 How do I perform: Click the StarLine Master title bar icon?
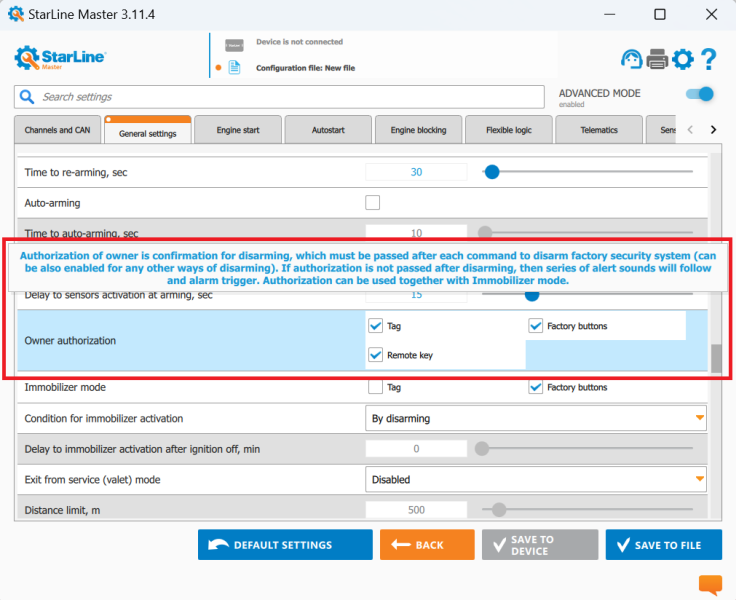point(16,14)
